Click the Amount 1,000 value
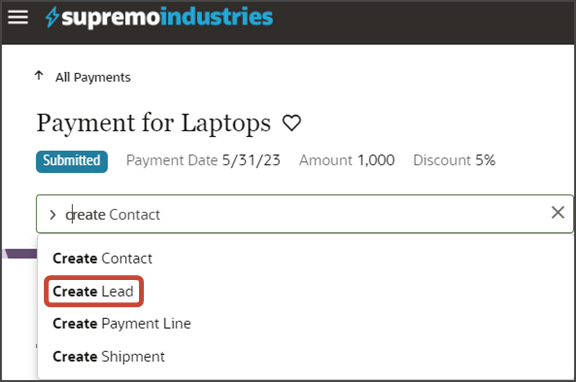The height and width of the screenshot is (382, 576). pos(347,161)
